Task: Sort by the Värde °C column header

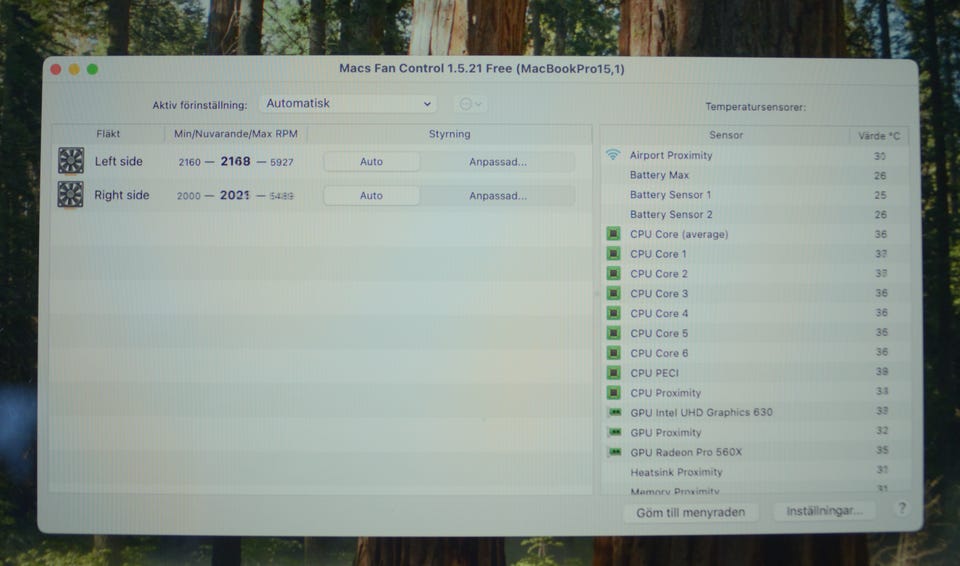Action: tap(879, 135)
